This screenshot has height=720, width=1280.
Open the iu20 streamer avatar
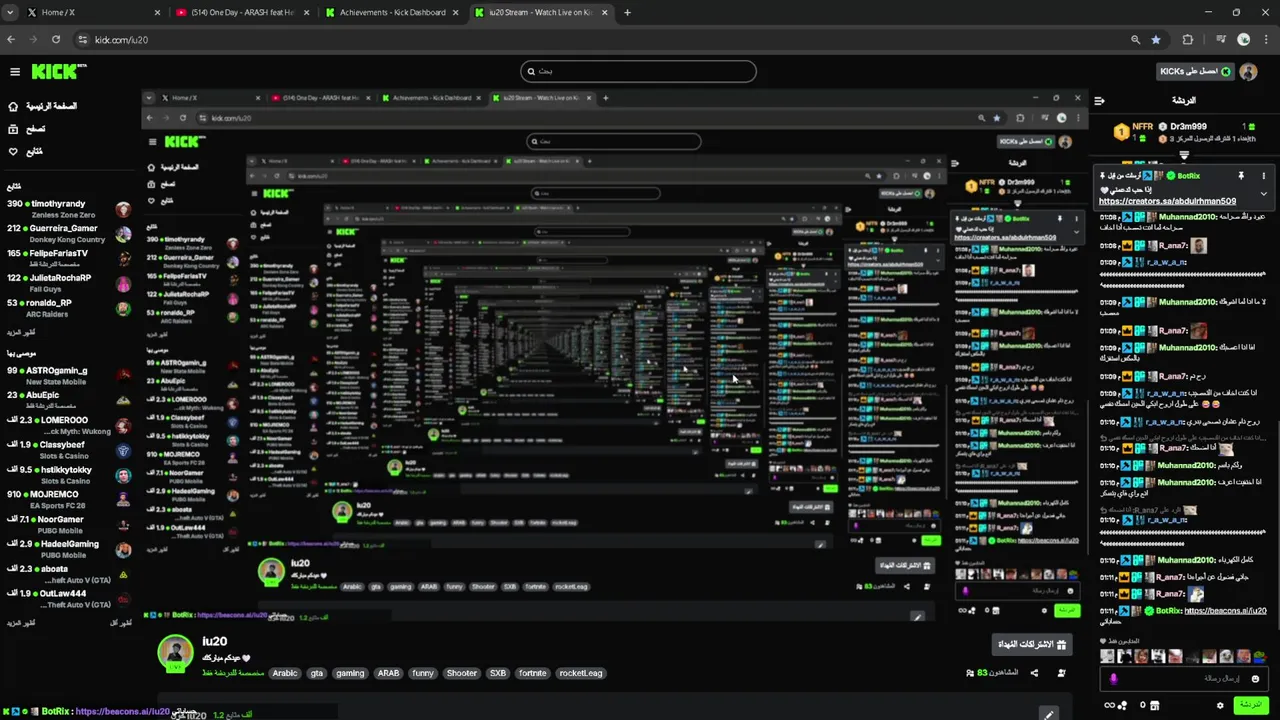coord(175,652)
